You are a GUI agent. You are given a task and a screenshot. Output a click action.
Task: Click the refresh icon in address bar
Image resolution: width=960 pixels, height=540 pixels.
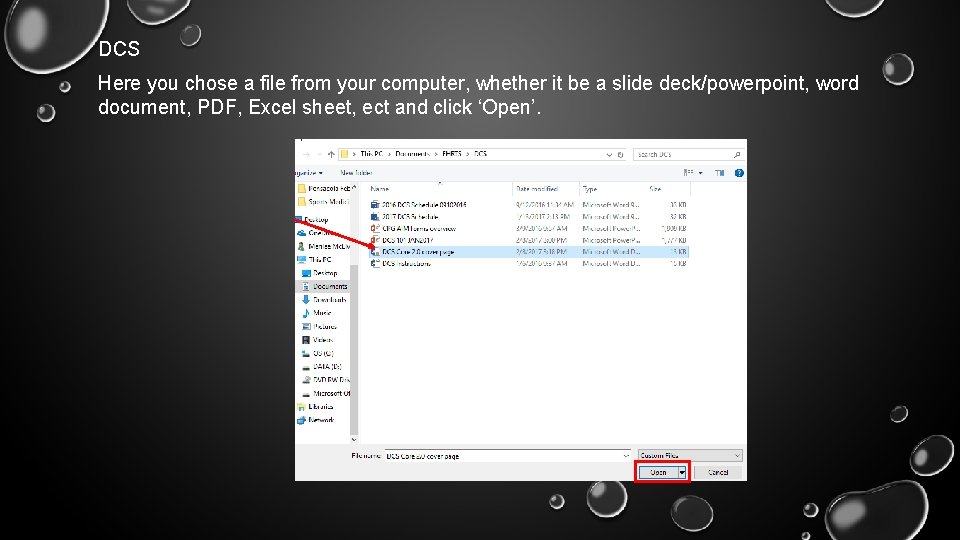(x=620, y=154)
